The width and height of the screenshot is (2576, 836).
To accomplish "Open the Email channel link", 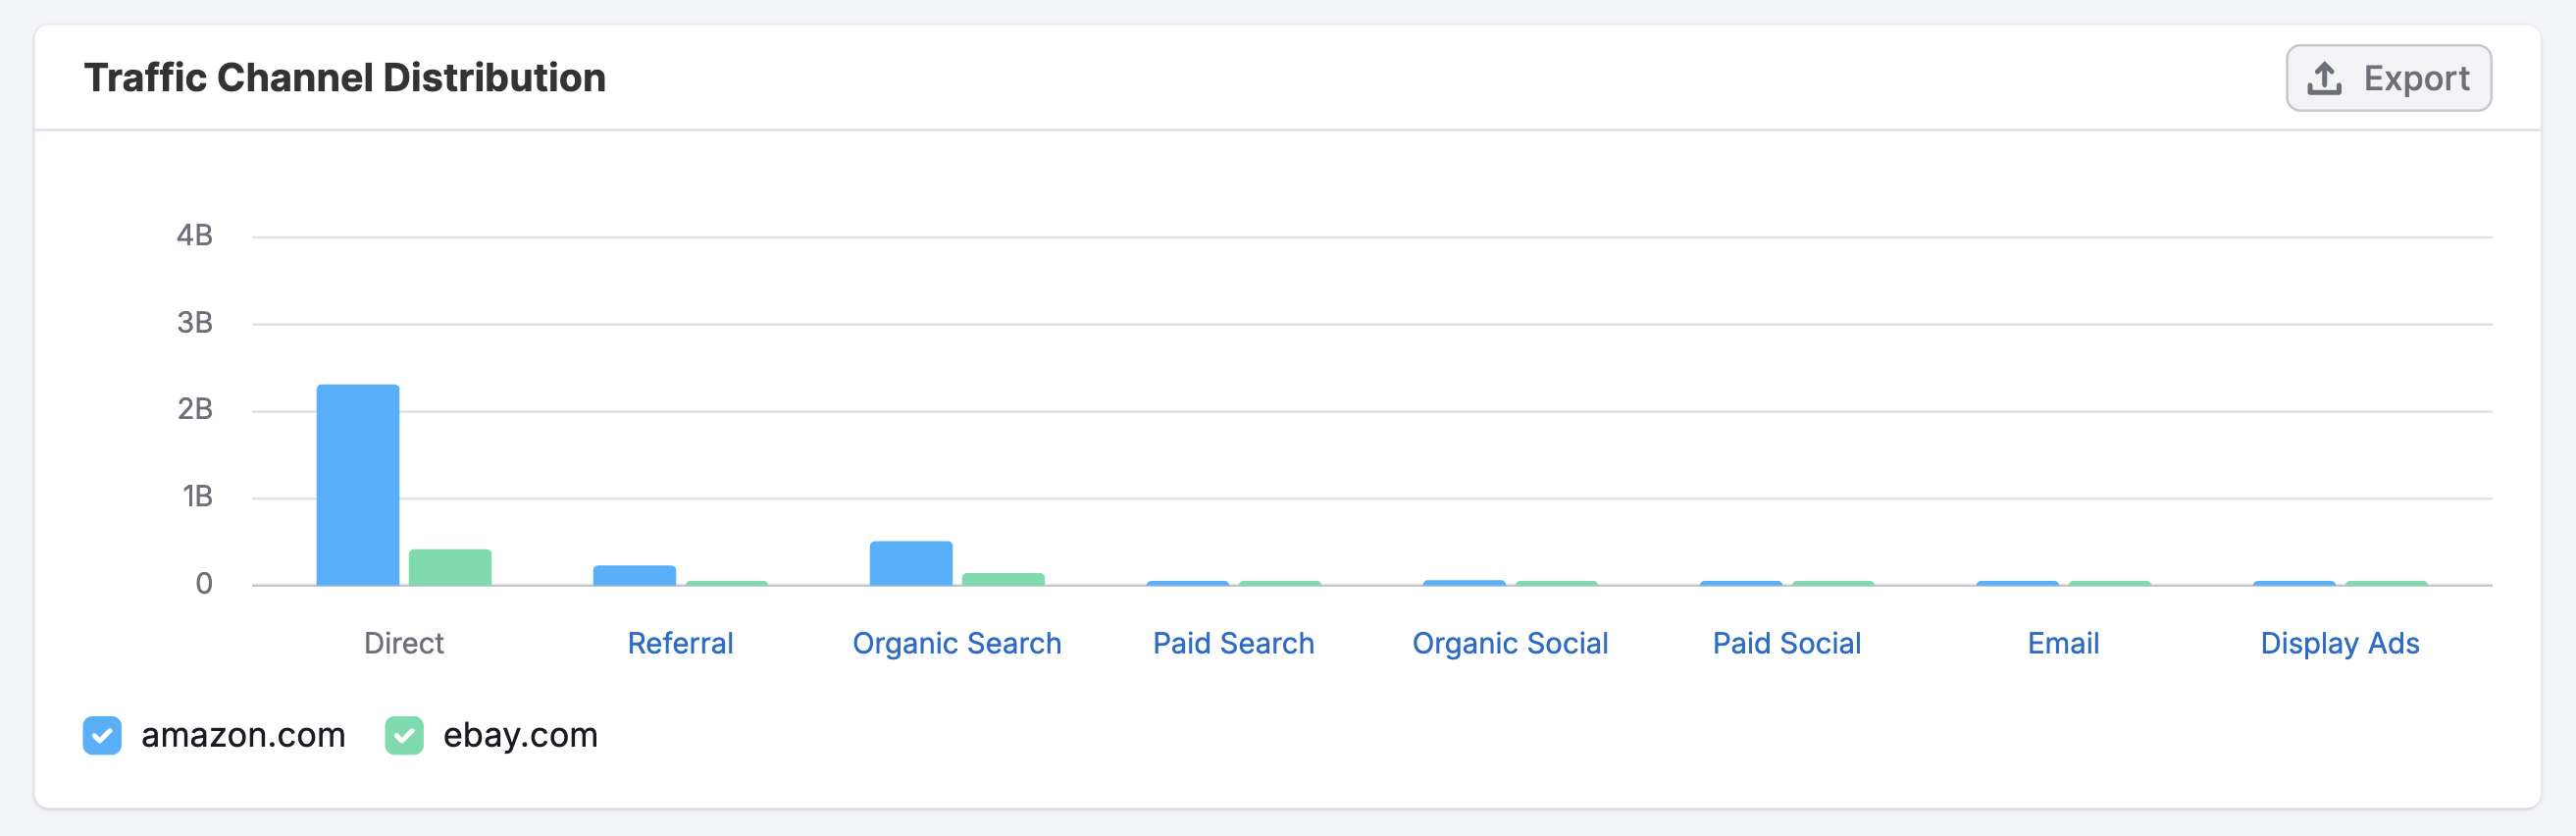I will pos(2063,643).
